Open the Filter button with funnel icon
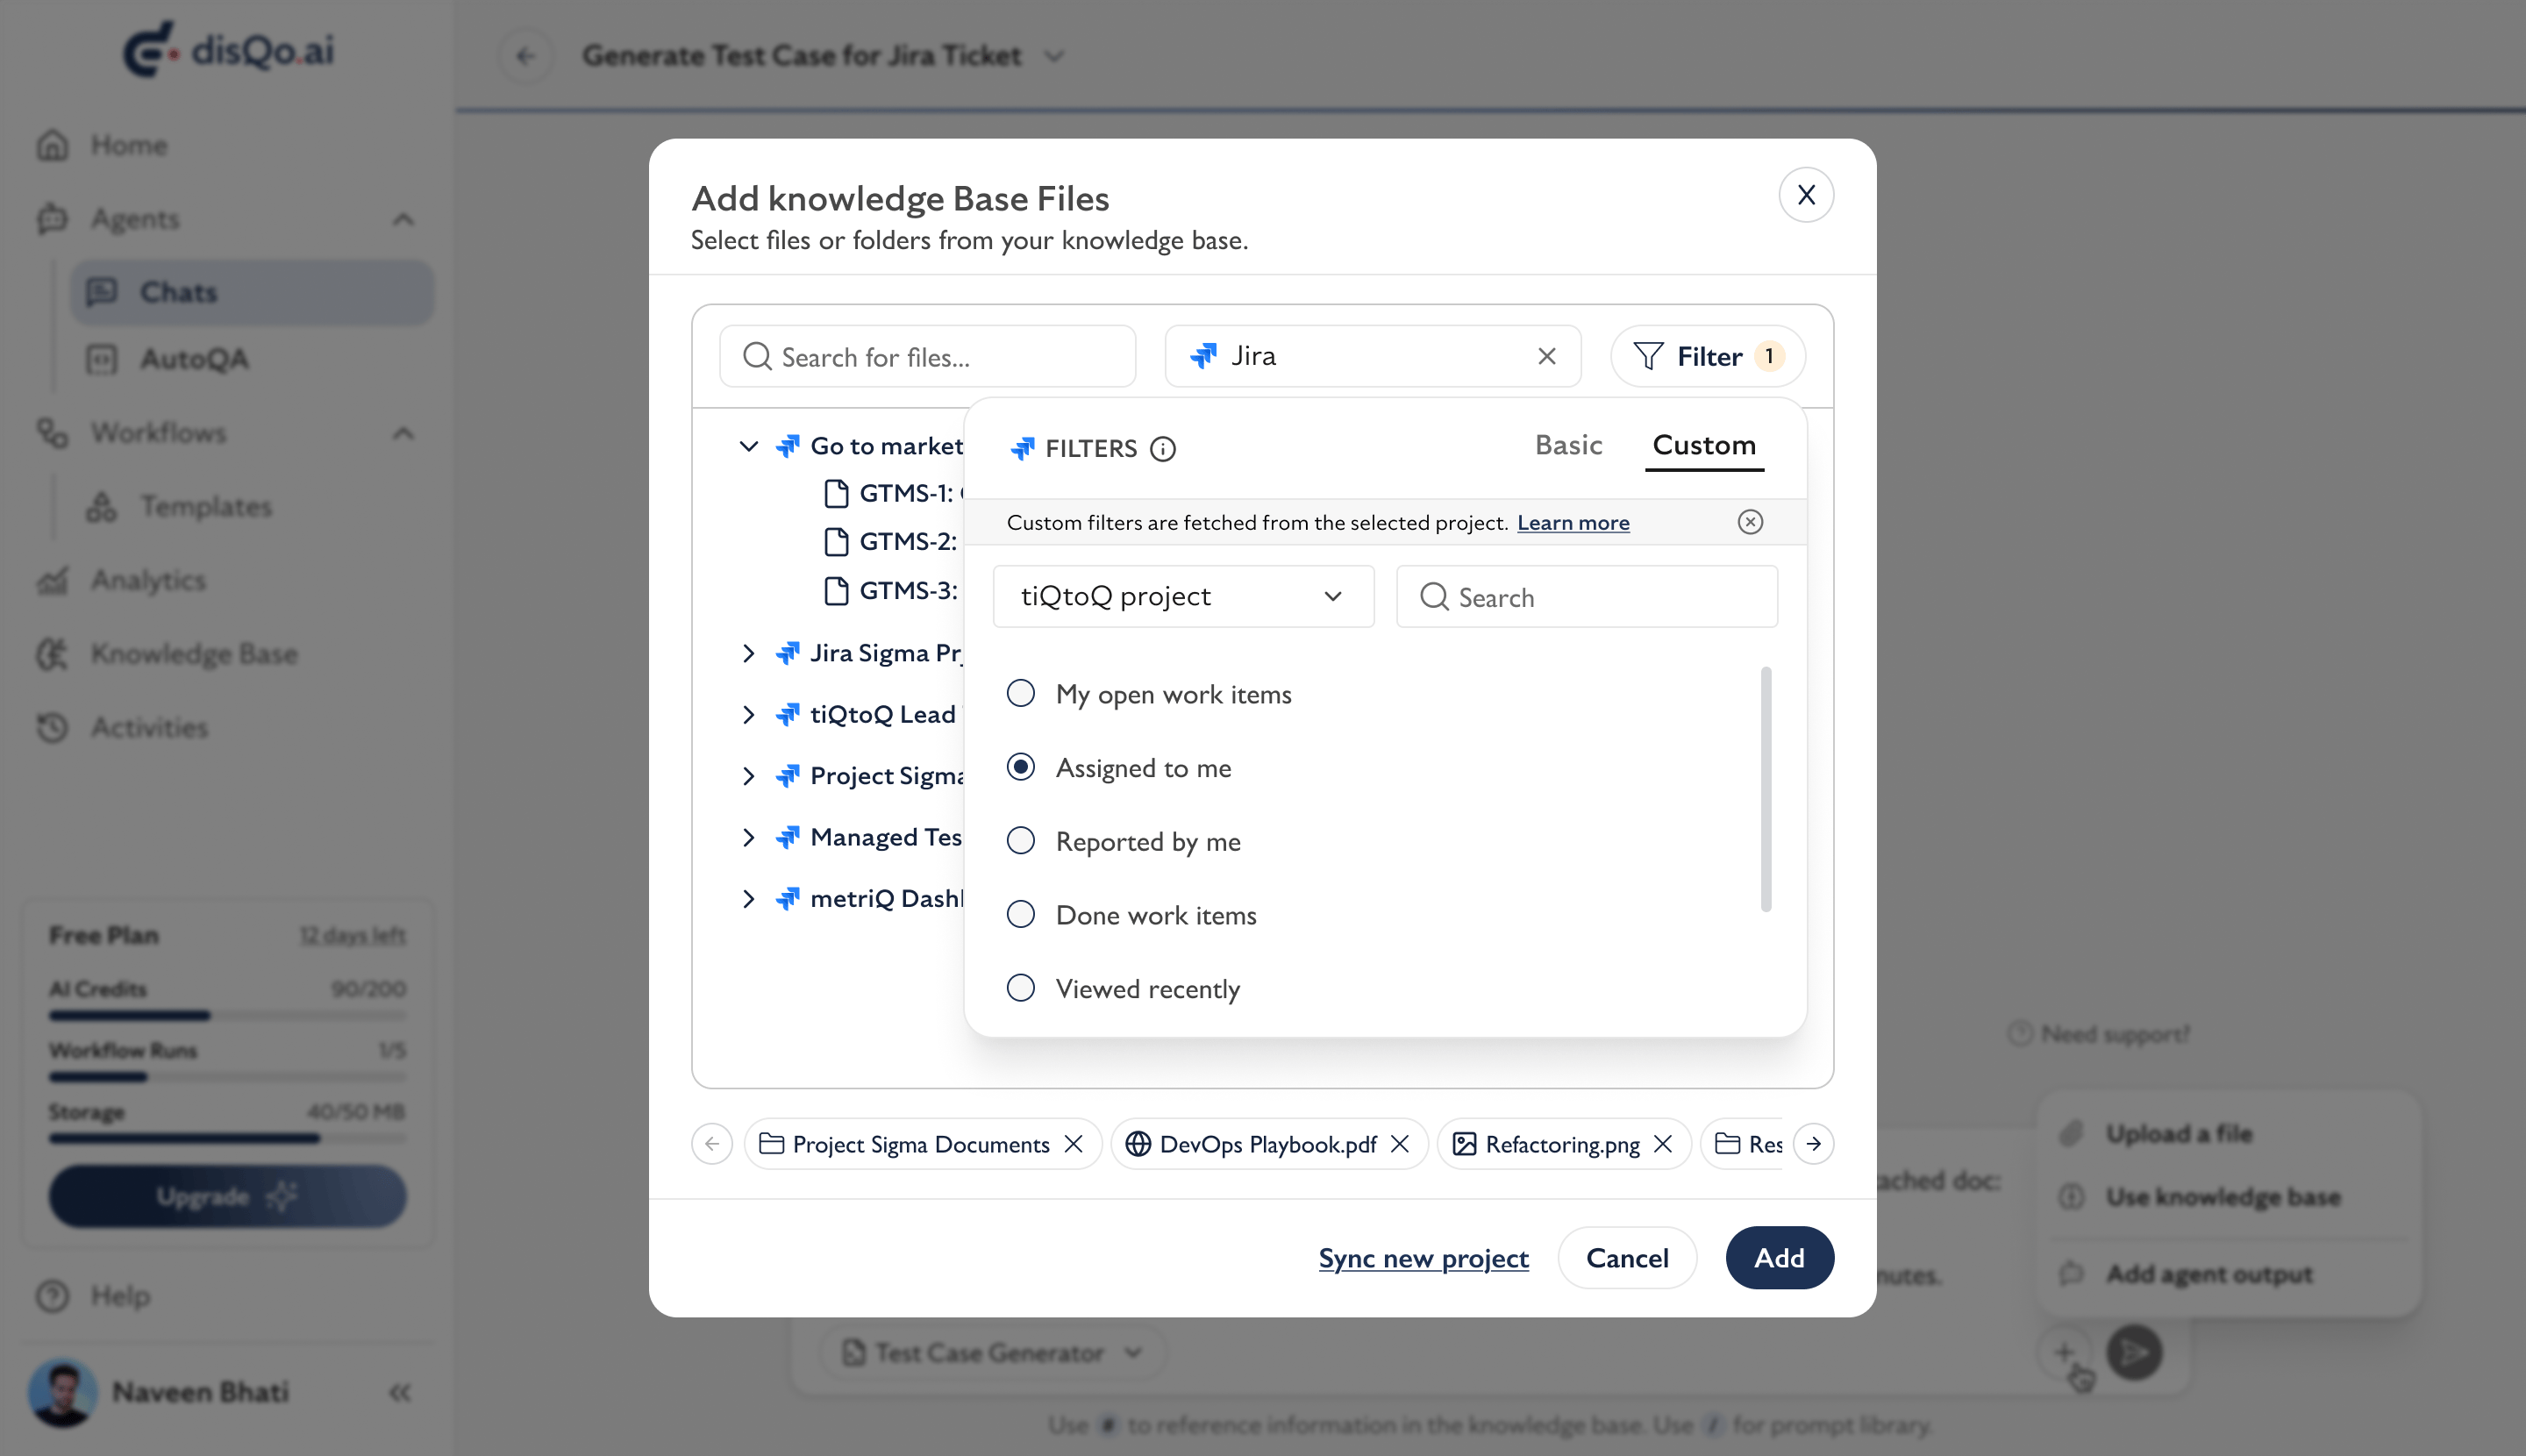The height and width of the screenshot is (1456, 2526). pyautogui.click(x=1707, y=356)
